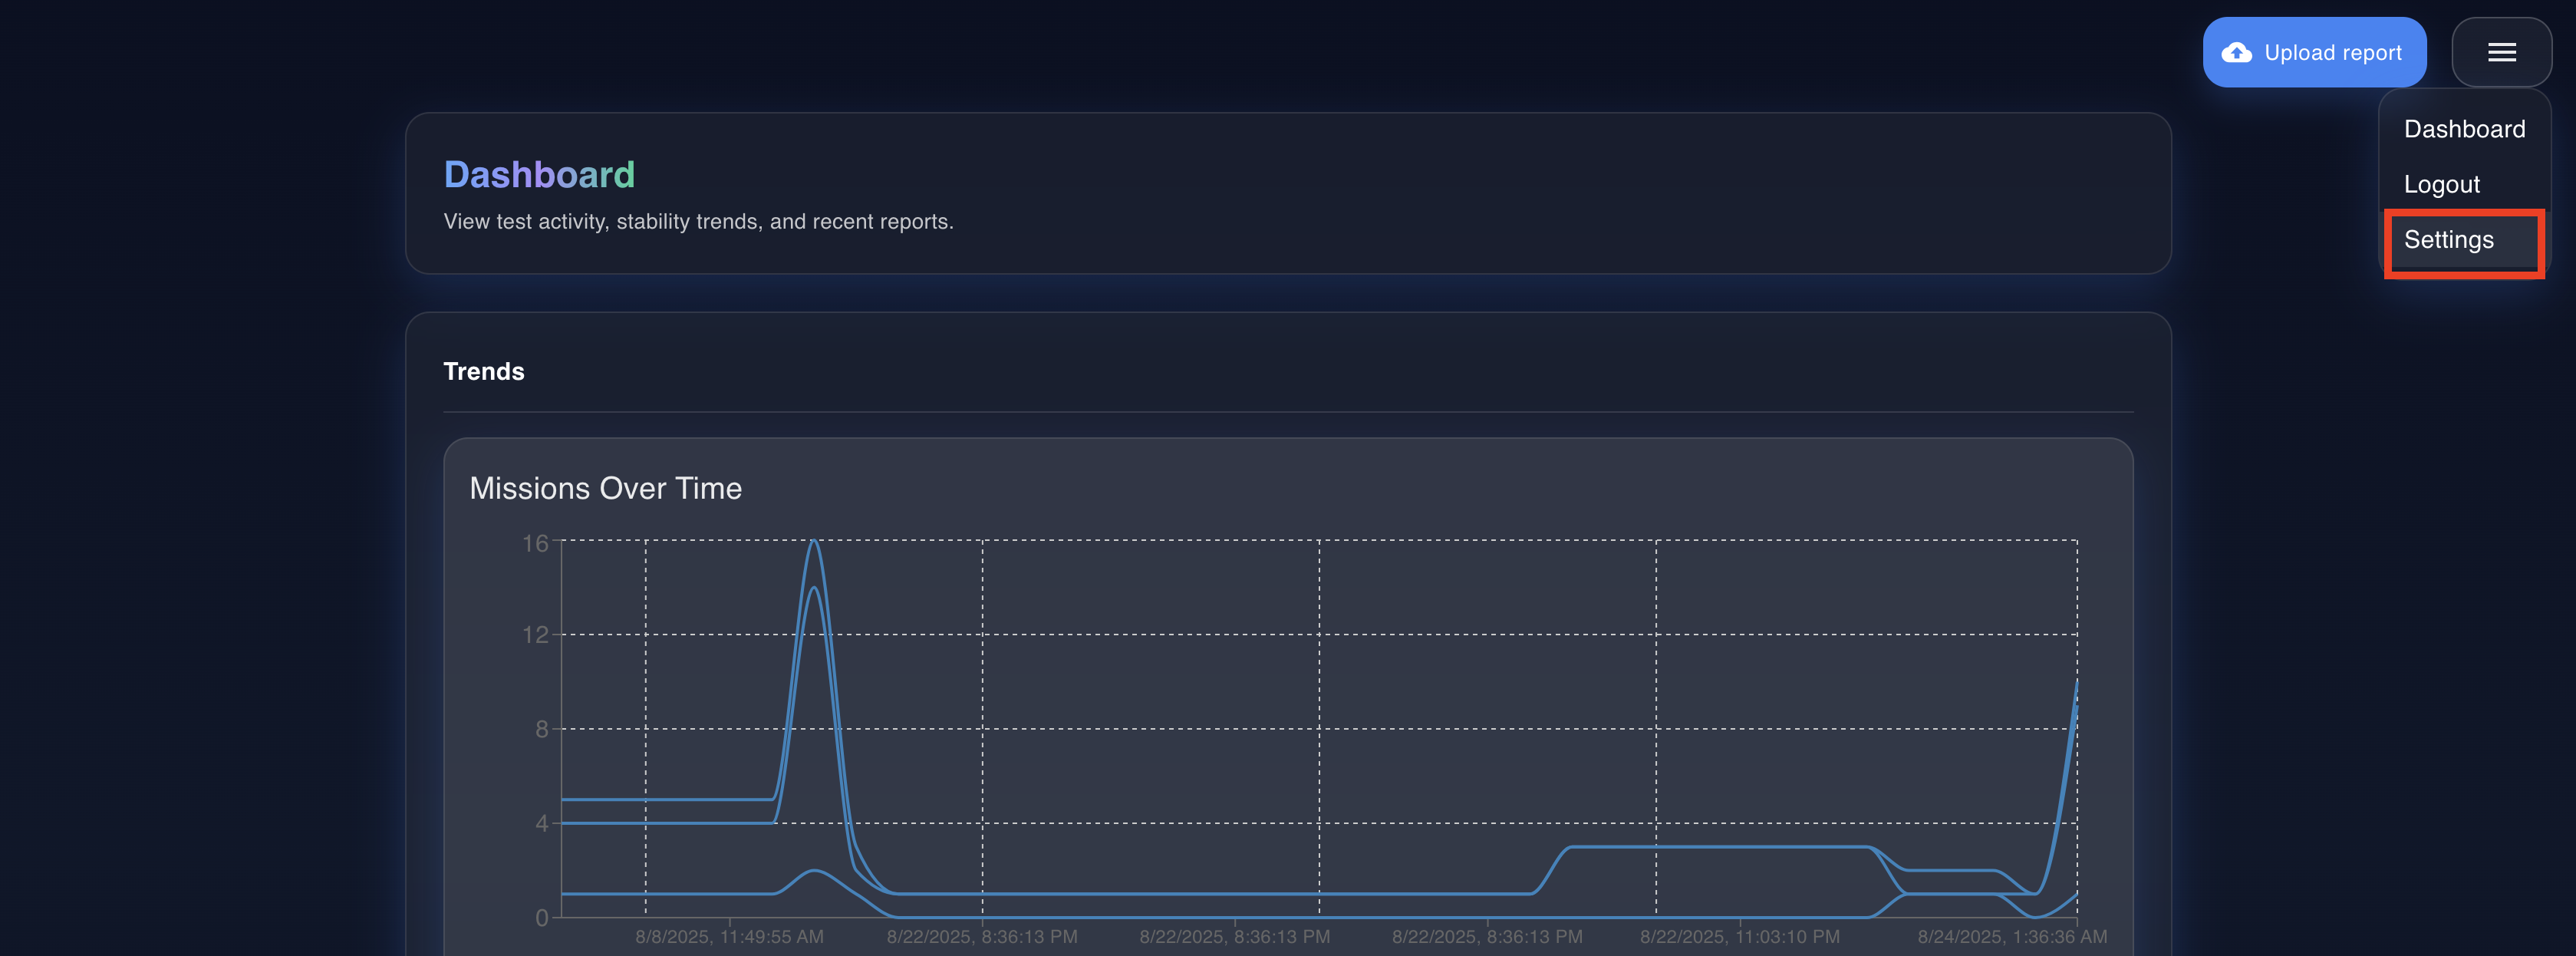Select Dashboard in dropdown menu
This screenshot has width=2576, height=956.
2464,129
